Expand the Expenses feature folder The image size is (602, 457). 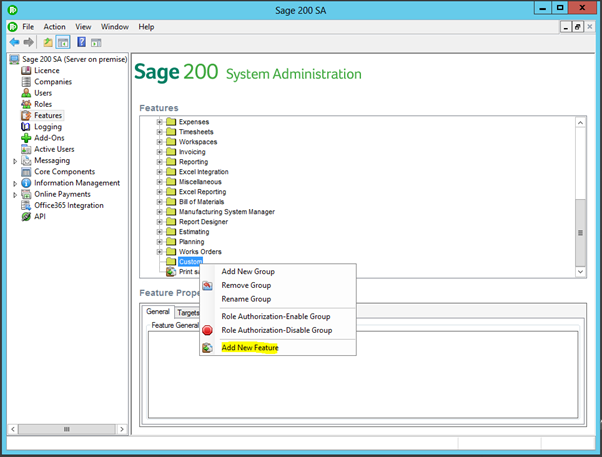coord(159,122)
